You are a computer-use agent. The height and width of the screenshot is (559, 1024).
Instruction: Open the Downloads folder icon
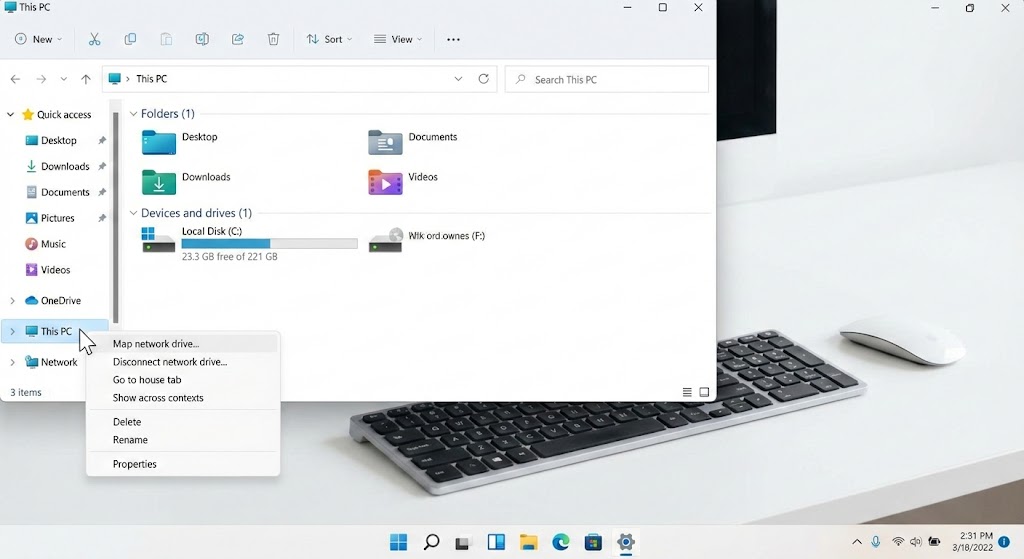coord(159,182)
